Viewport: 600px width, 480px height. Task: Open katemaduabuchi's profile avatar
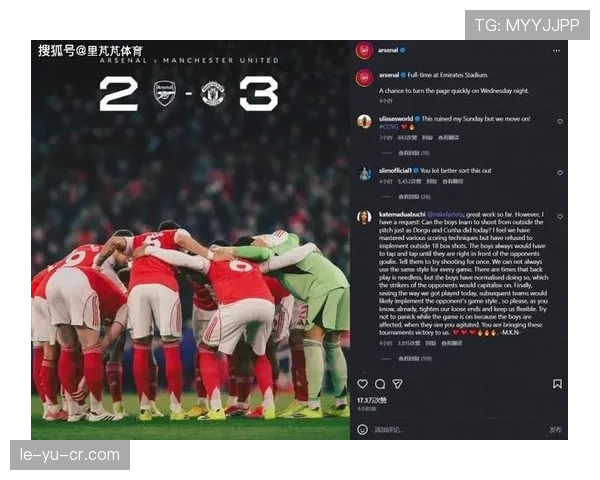[364, 217]
